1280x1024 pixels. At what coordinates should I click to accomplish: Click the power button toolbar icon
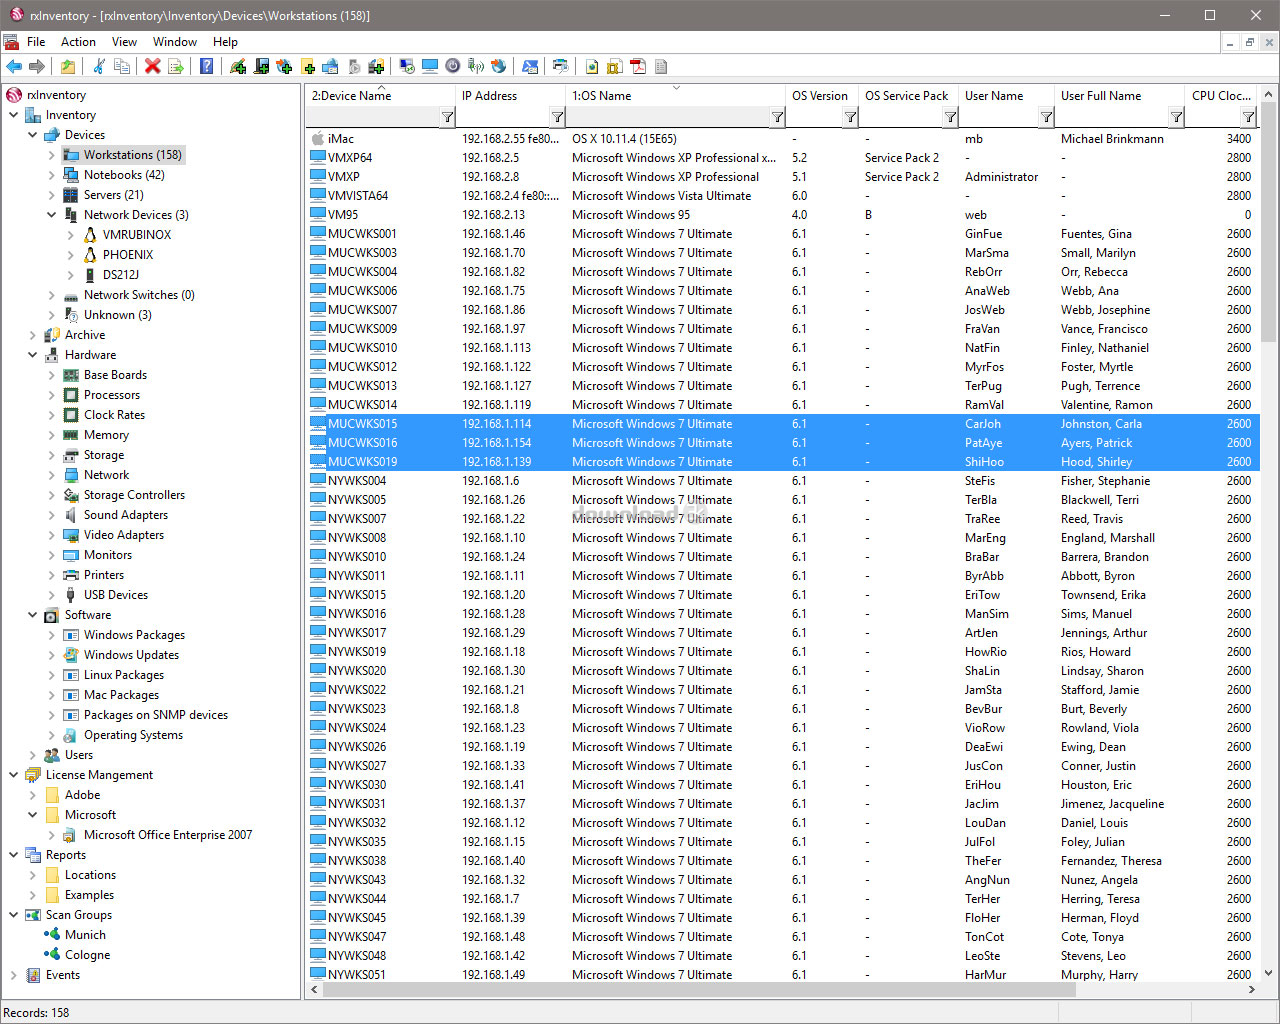452,66
